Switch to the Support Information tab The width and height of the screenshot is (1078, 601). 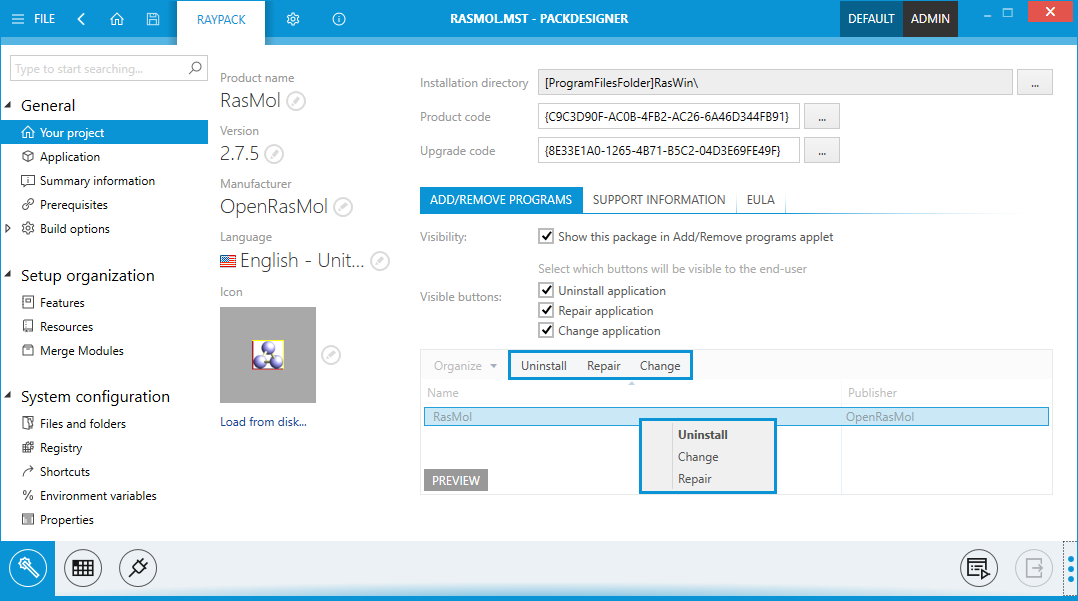pos(658,200)
